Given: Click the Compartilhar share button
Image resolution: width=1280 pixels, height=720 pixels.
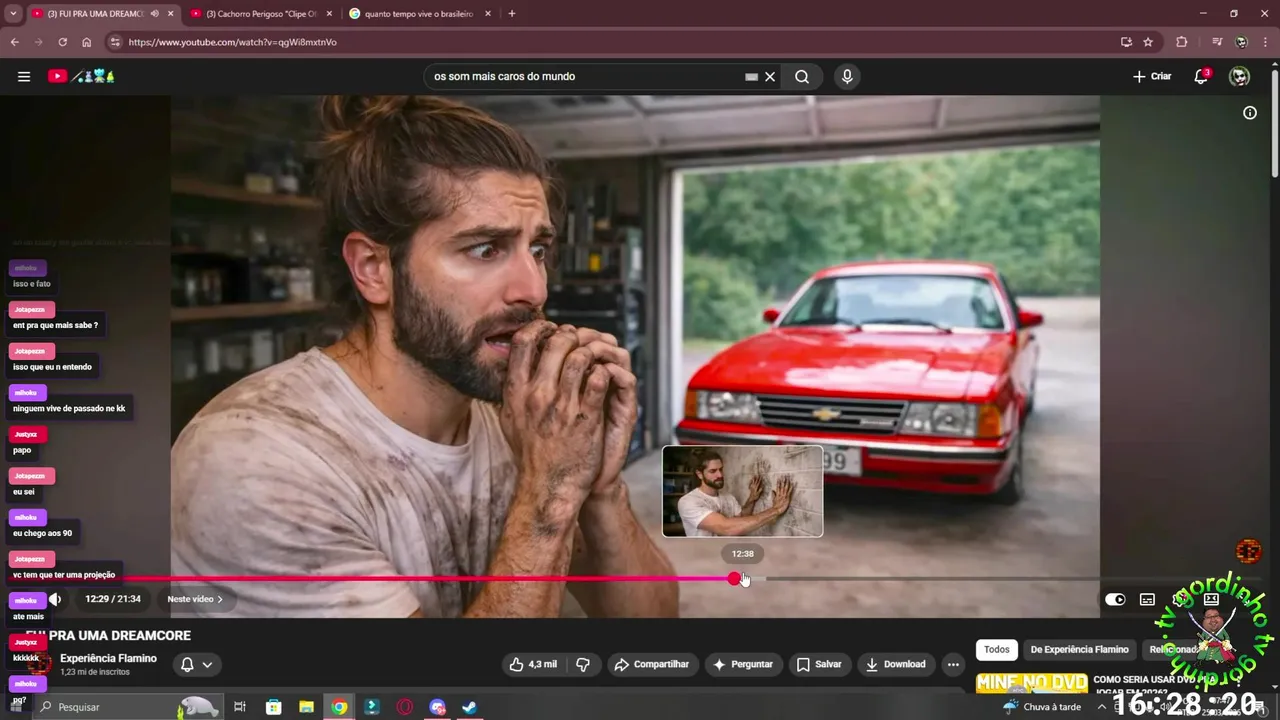Looking at the screenshot, I should [x=651, y=664].
